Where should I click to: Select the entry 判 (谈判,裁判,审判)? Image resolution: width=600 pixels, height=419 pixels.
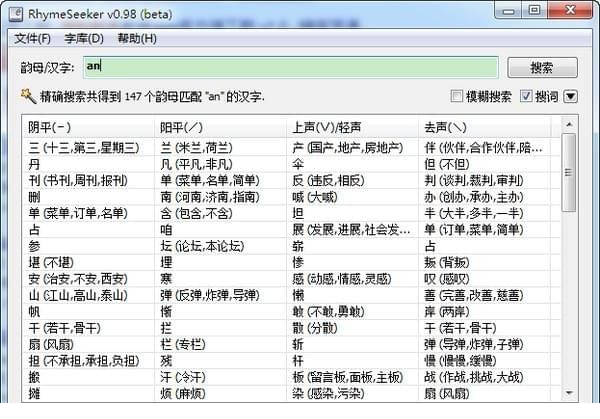click(x=474, y=181)
